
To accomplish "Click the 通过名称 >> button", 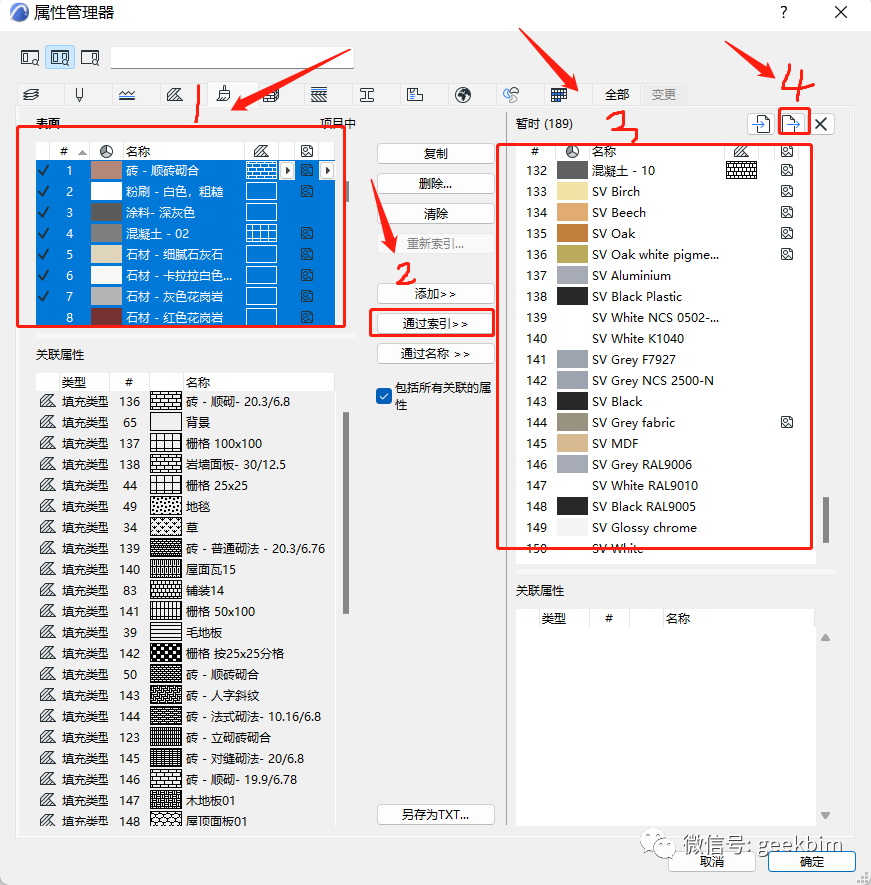I will (x=436, y=353).
